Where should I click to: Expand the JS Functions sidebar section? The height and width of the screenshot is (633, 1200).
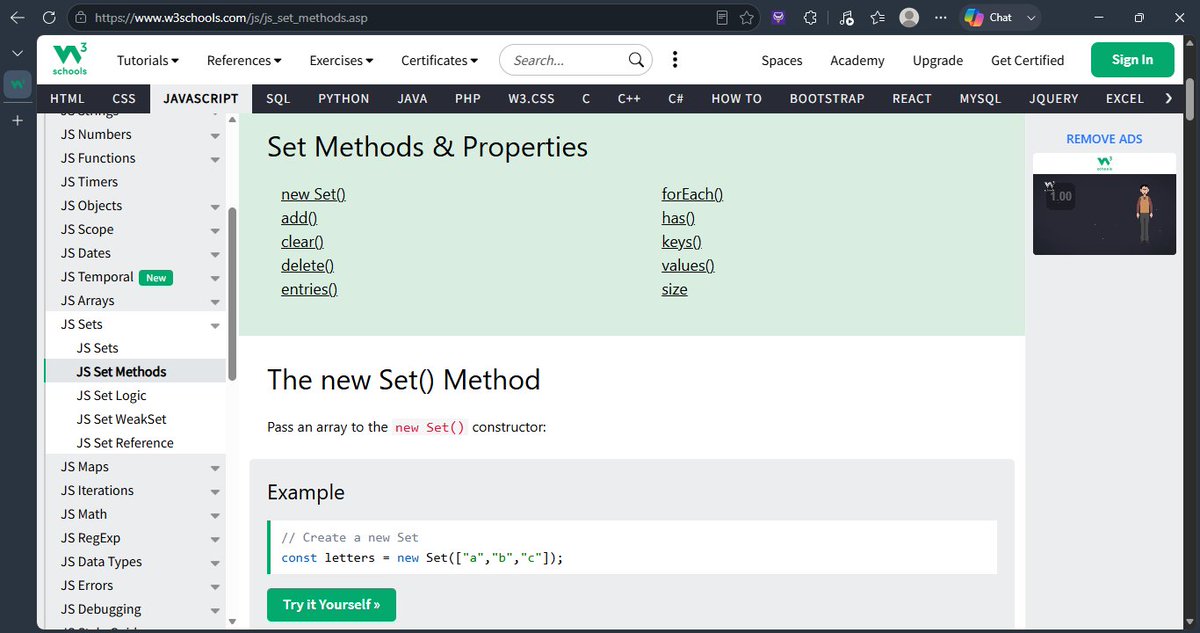point(215,159)
